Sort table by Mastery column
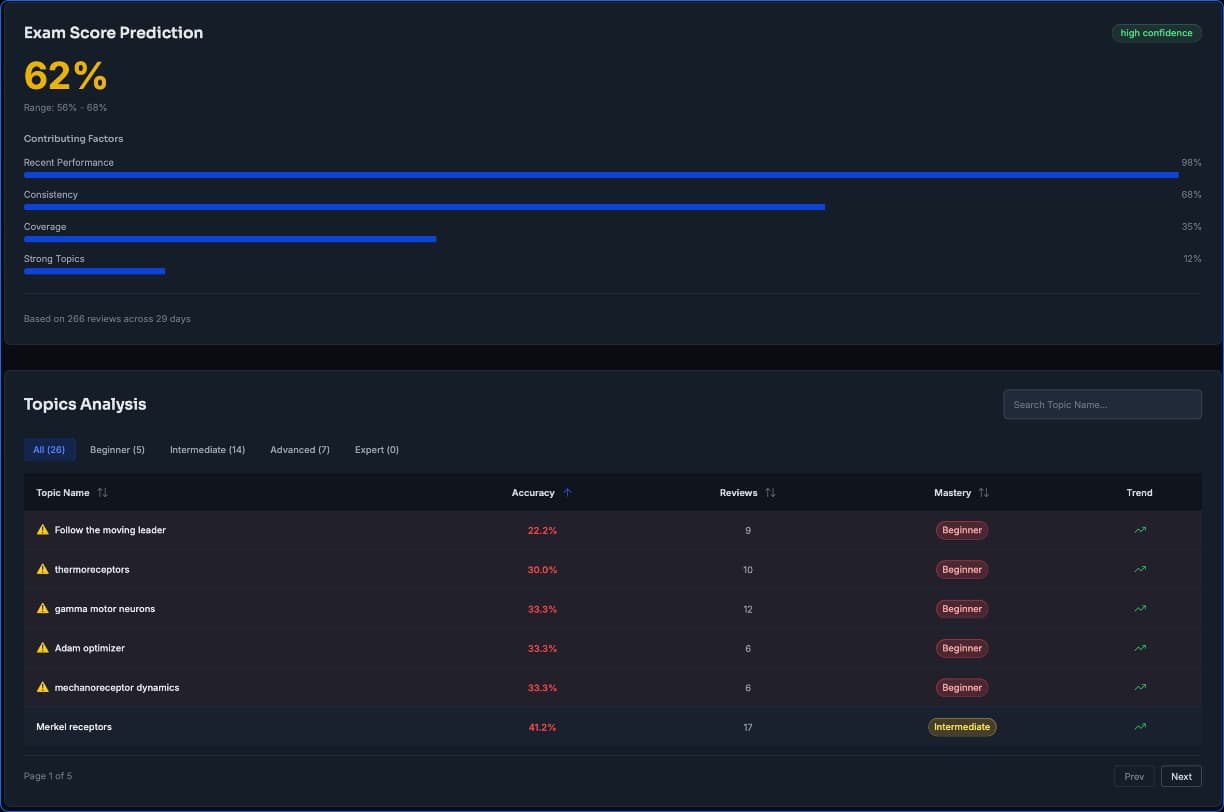The height and width of the screenshot is (812, 1224). [983, 493]
